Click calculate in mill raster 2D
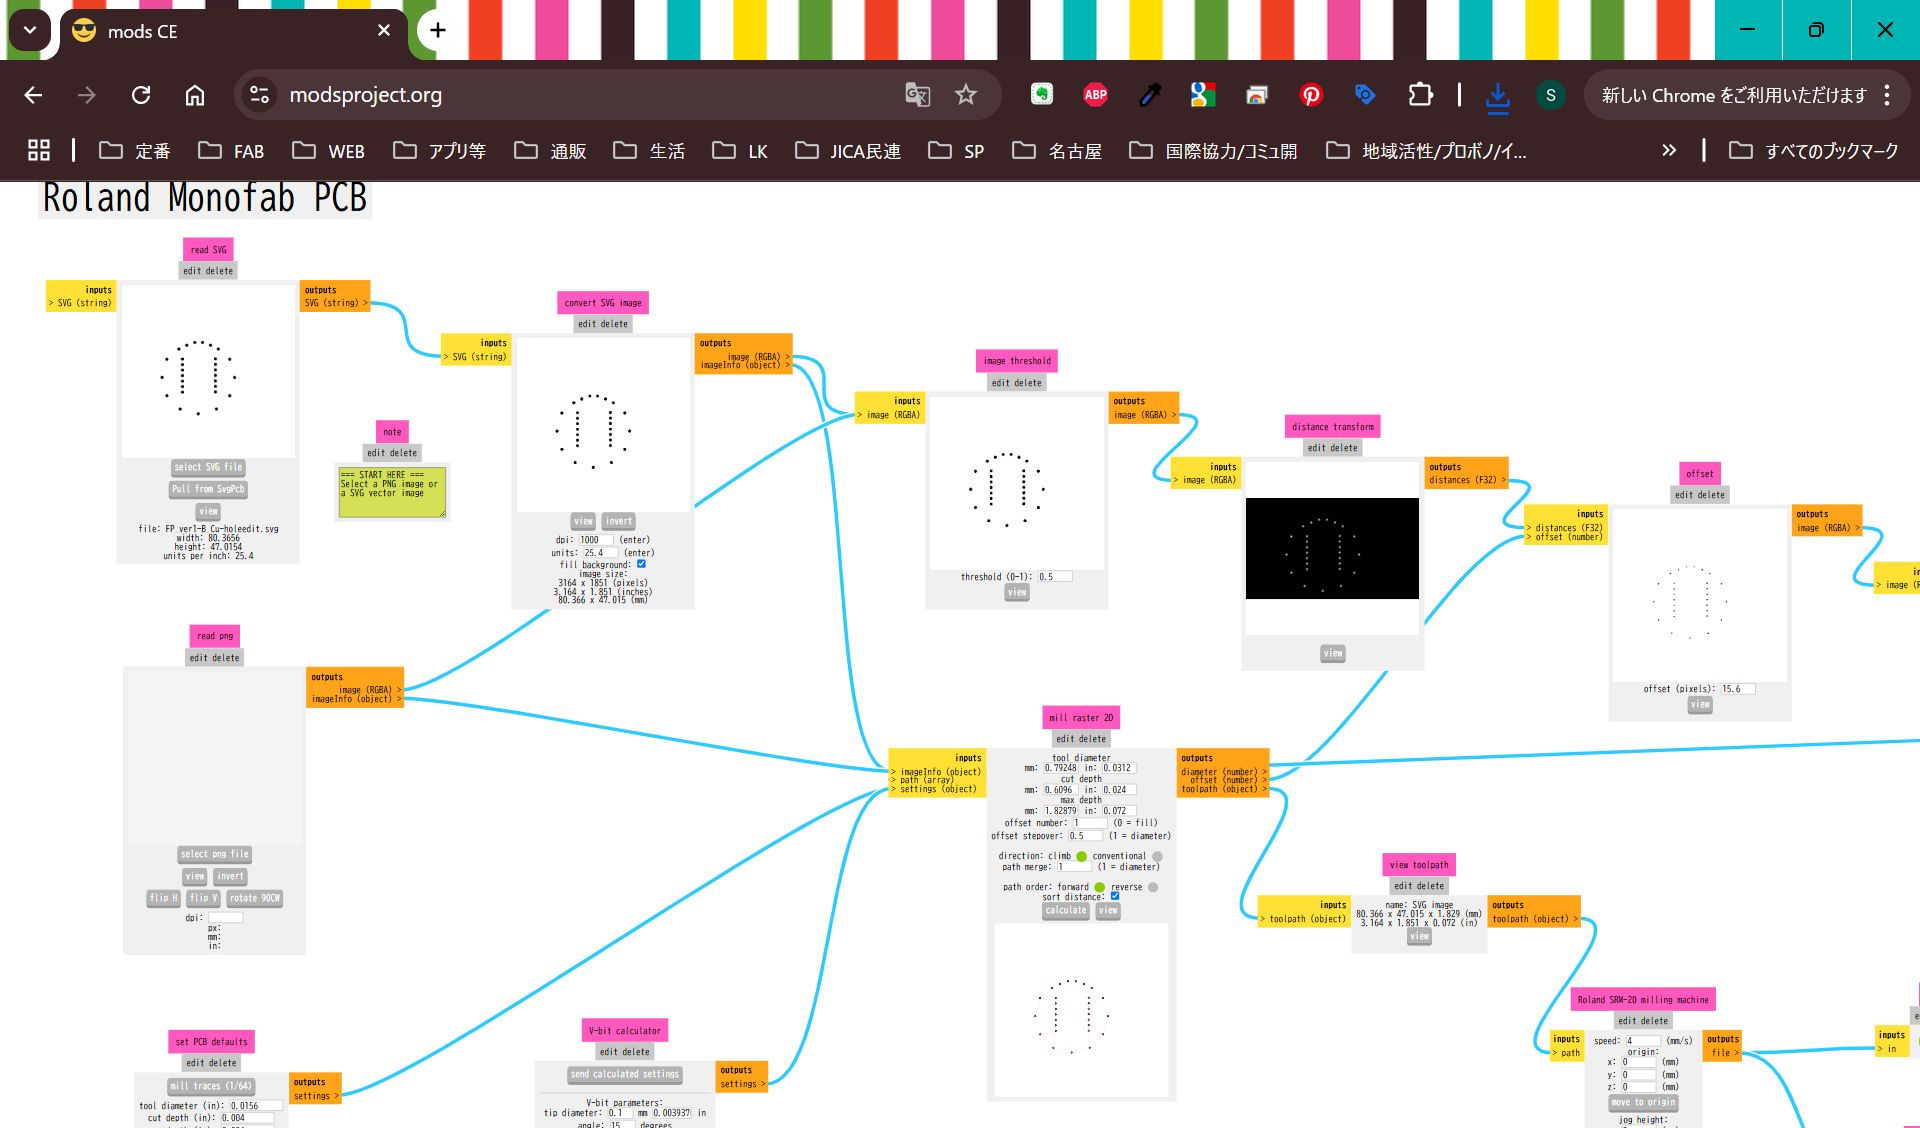1920x1128 pixels. tap(1066, 911)
